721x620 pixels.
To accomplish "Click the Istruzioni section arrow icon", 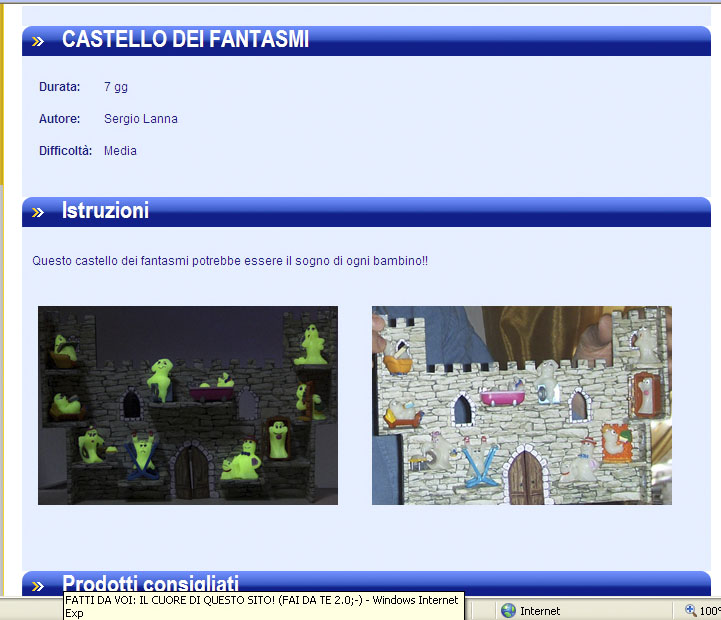I will click(x=38, y=212).
